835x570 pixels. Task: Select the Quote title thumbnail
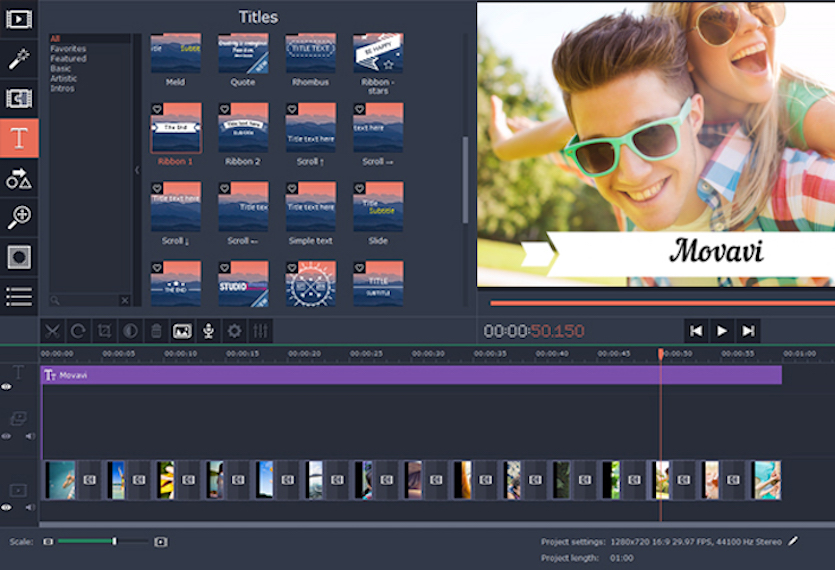[x=243, y=53]
